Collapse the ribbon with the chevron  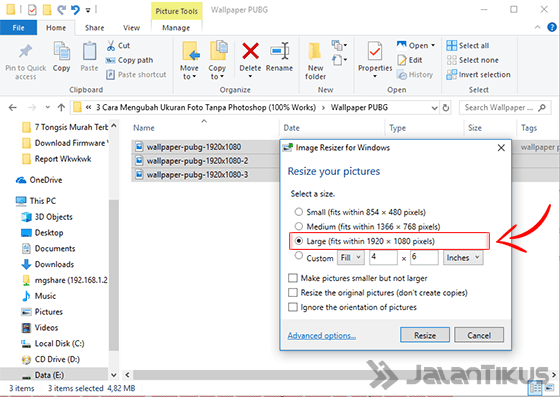tap(538, 27)
